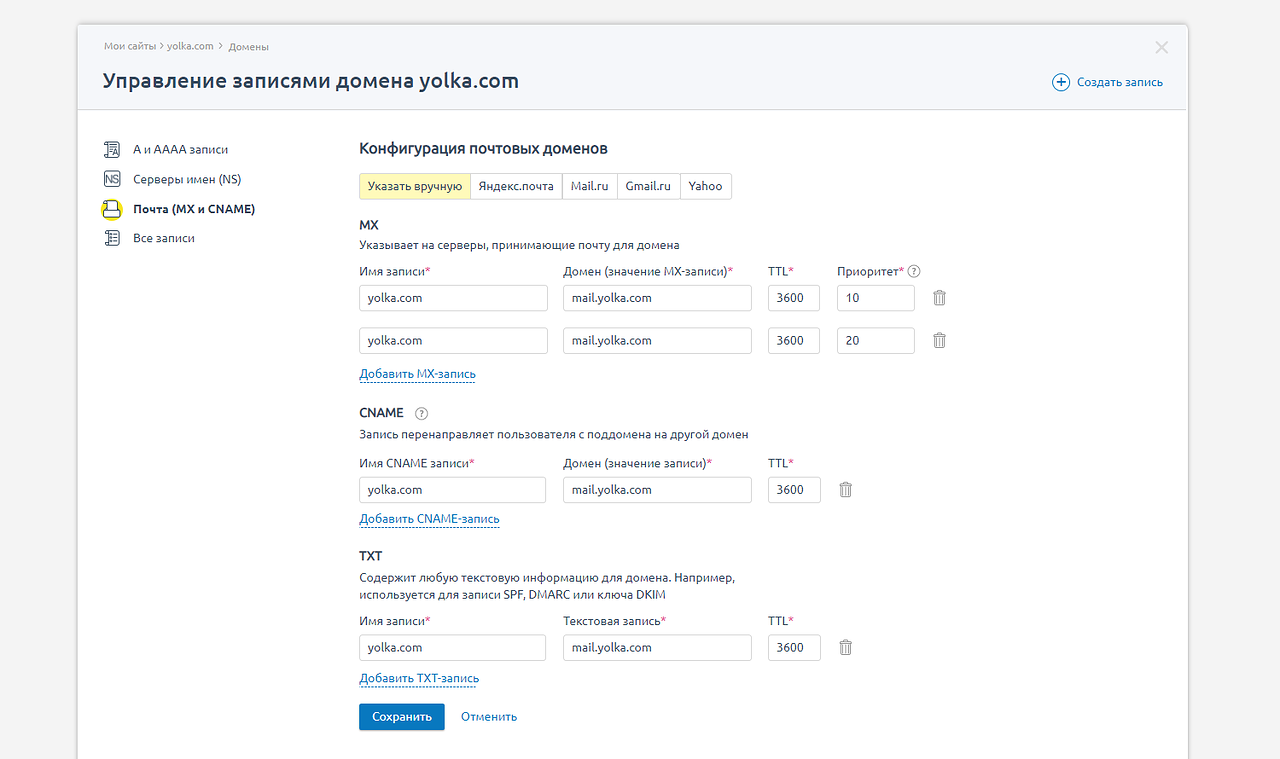Click the Добавить MX-запись link
1280x759 pixels.
click(x=417, y=374)
